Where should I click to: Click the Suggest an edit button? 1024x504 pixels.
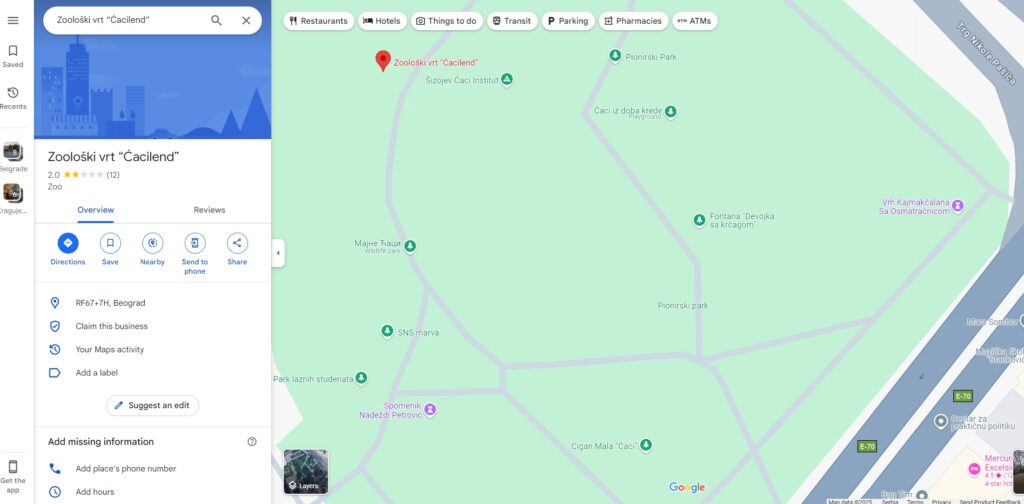pos(152,405)
